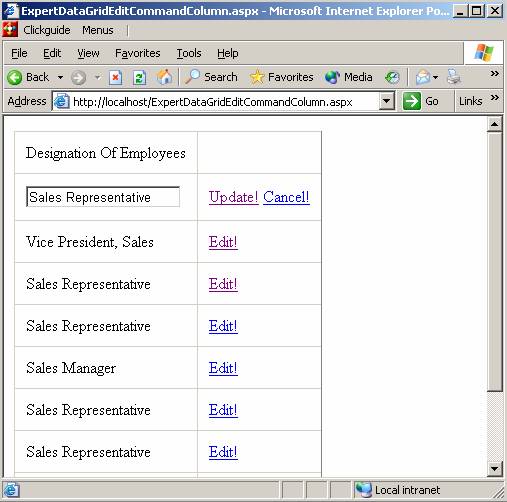Click the Local intranet zone icon

click(x=363, y=490)
